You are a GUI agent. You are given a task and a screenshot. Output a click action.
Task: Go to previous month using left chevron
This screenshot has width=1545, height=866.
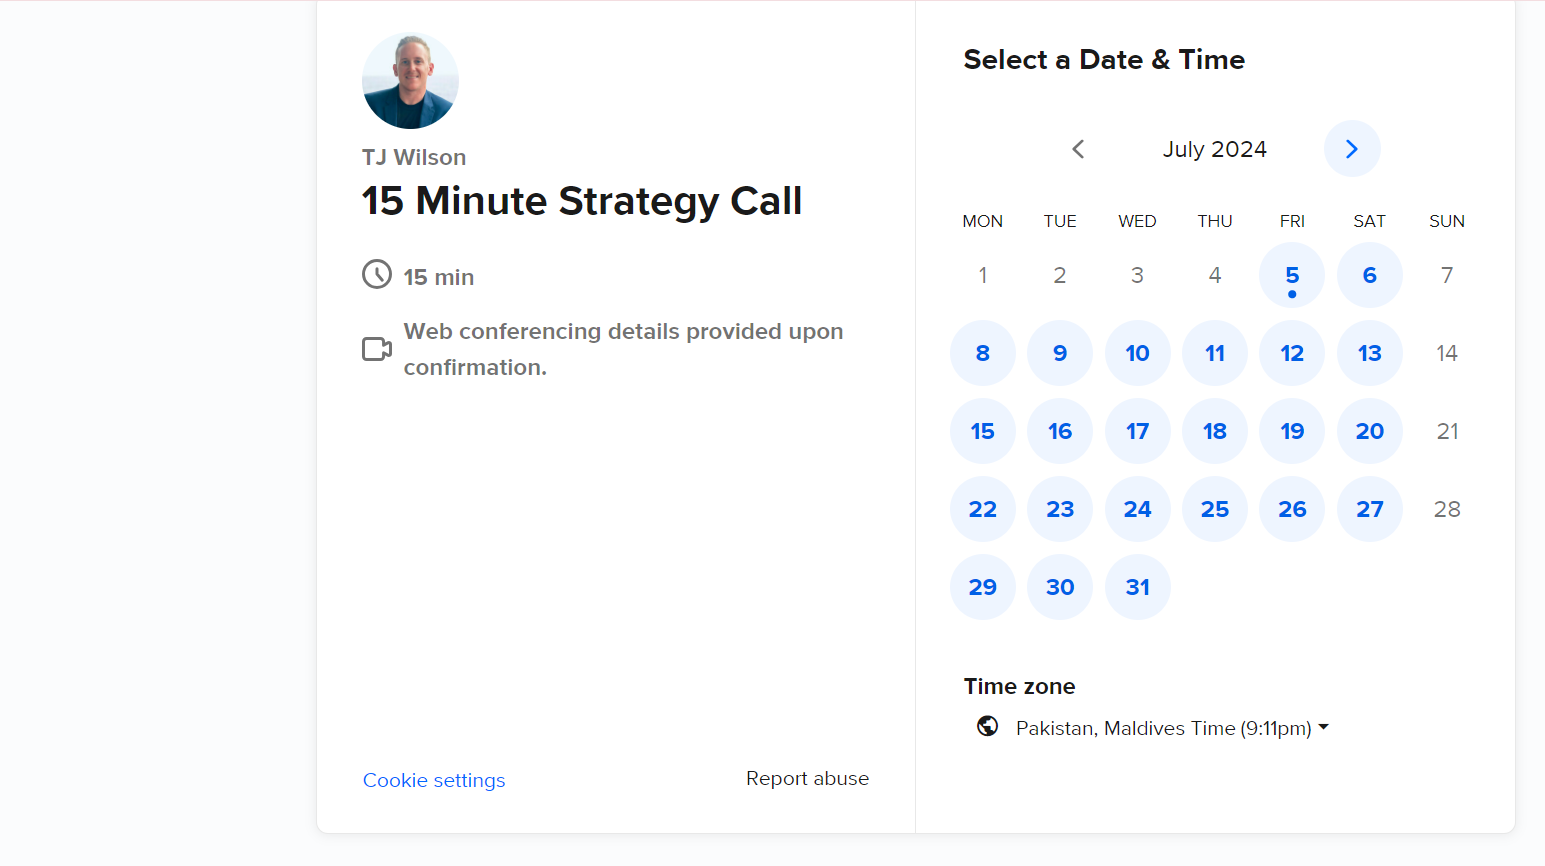[1078, 149]
